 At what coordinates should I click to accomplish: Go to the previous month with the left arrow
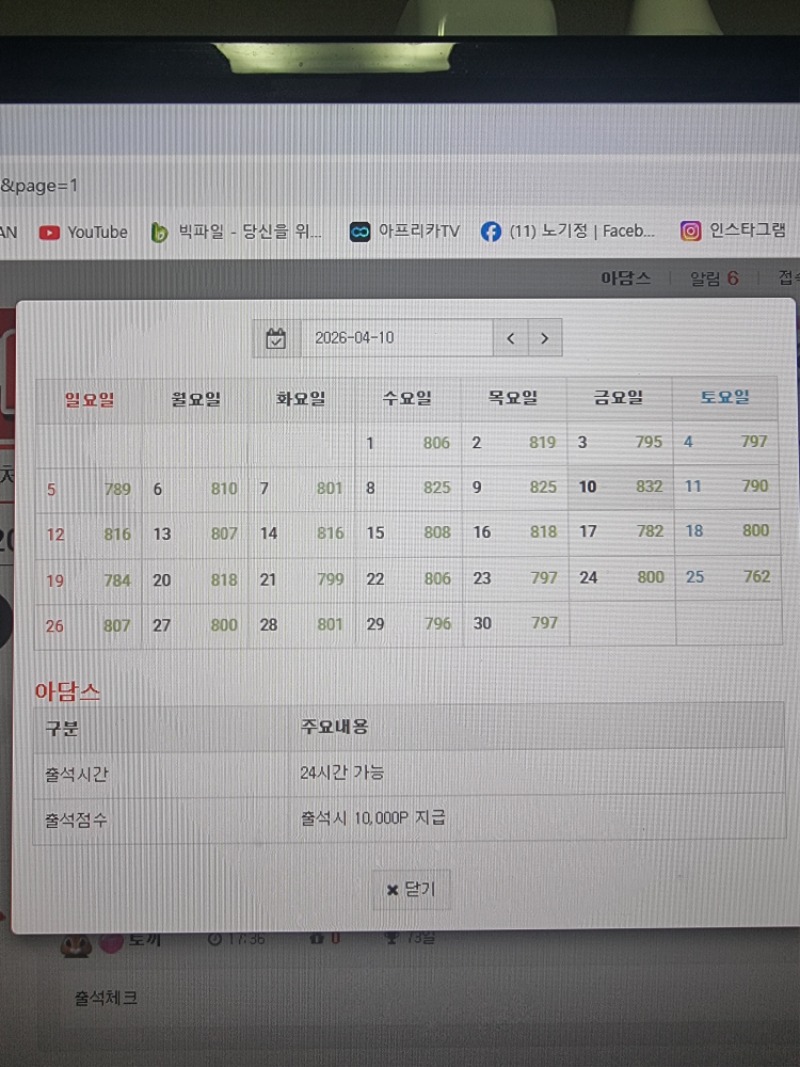point(510,339)
